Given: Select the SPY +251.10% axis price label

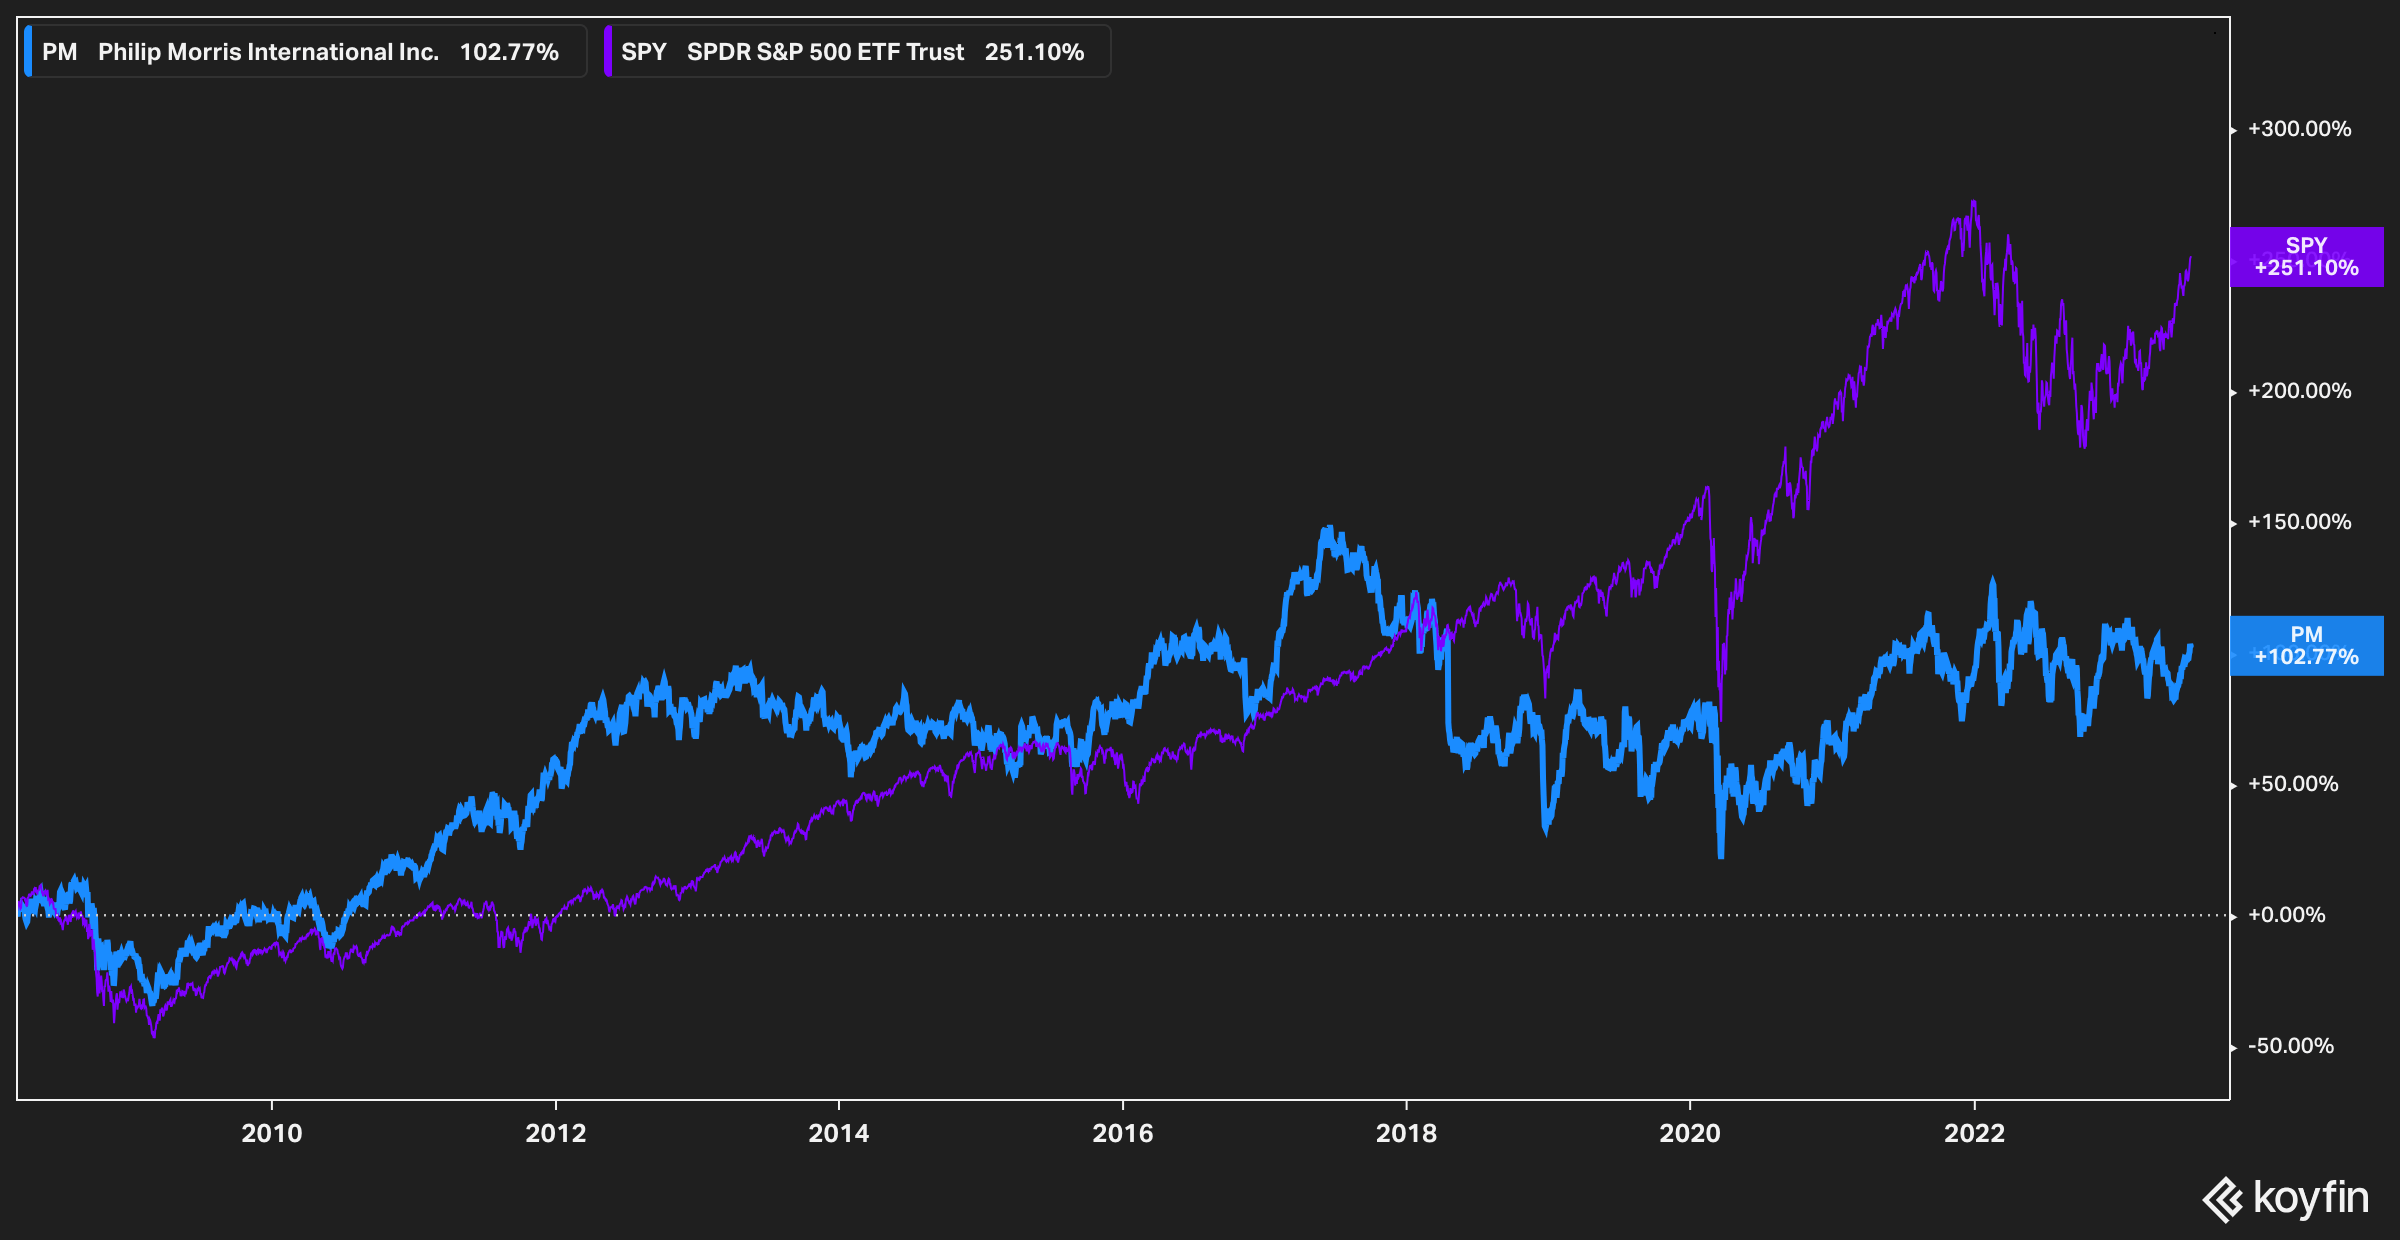Looking at the screenshot, I should (2305, 257).
